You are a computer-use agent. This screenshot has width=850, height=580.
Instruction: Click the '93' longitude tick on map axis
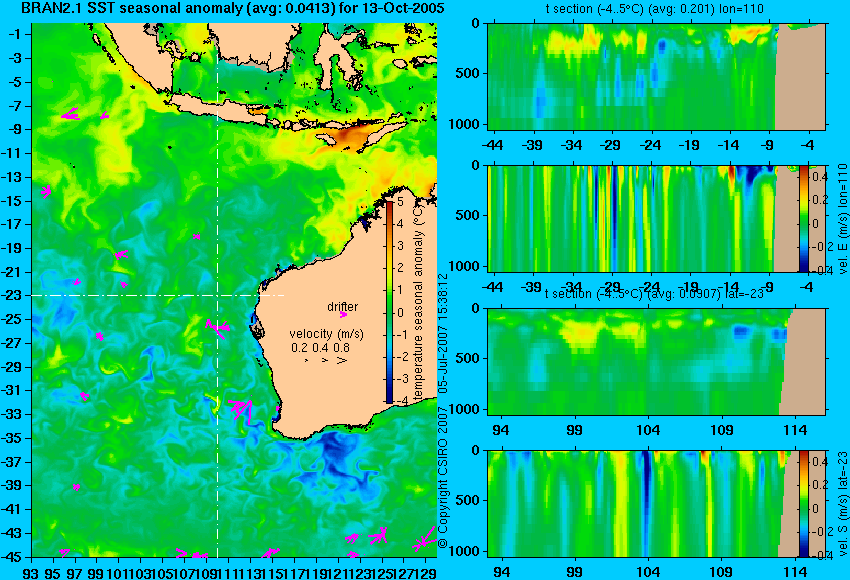coord(31,572)
